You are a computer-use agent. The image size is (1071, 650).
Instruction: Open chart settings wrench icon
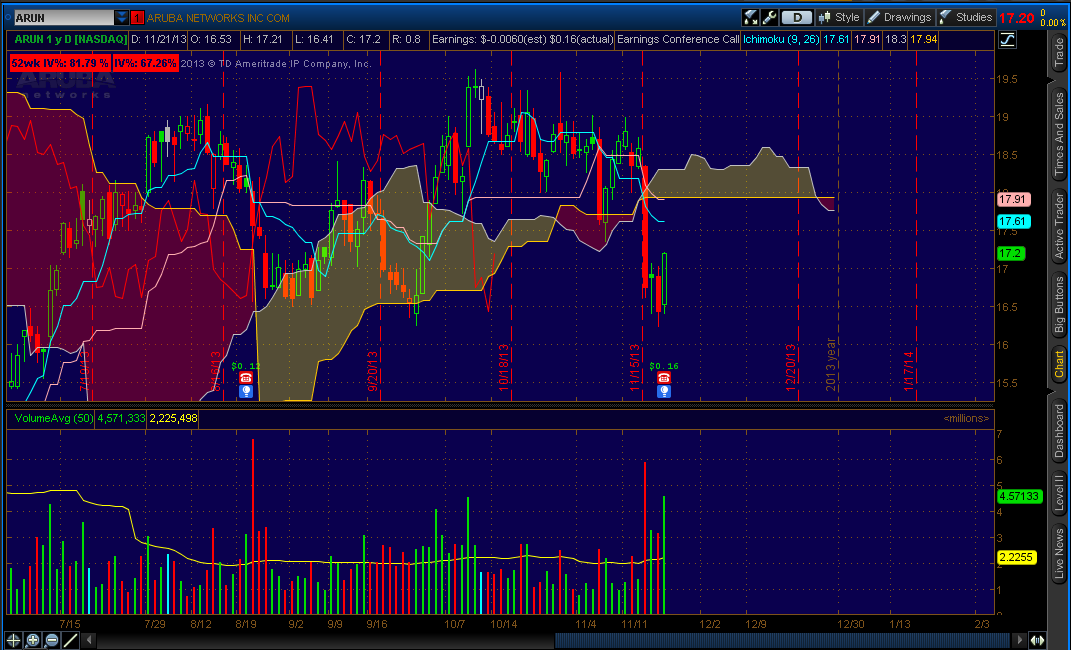click(x=768, y=17)
